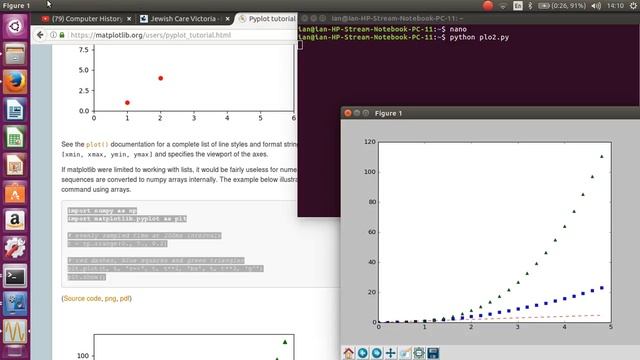Save the figure with floppy icon

pos(433,353)
